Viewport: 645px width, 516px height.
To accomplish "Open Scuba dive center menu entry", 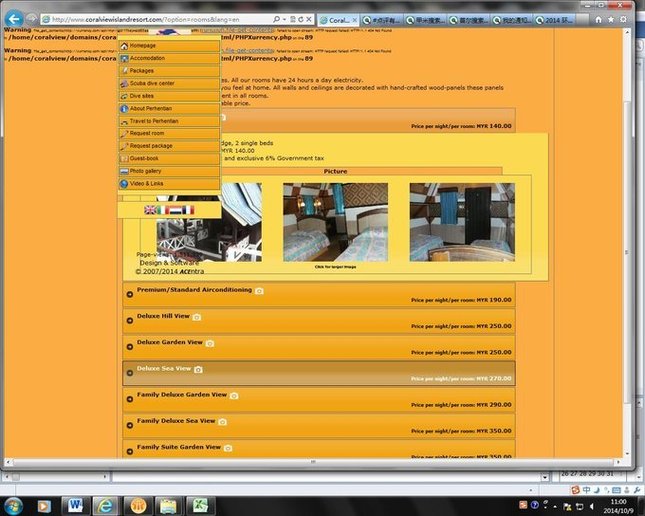I will (169, 84).
